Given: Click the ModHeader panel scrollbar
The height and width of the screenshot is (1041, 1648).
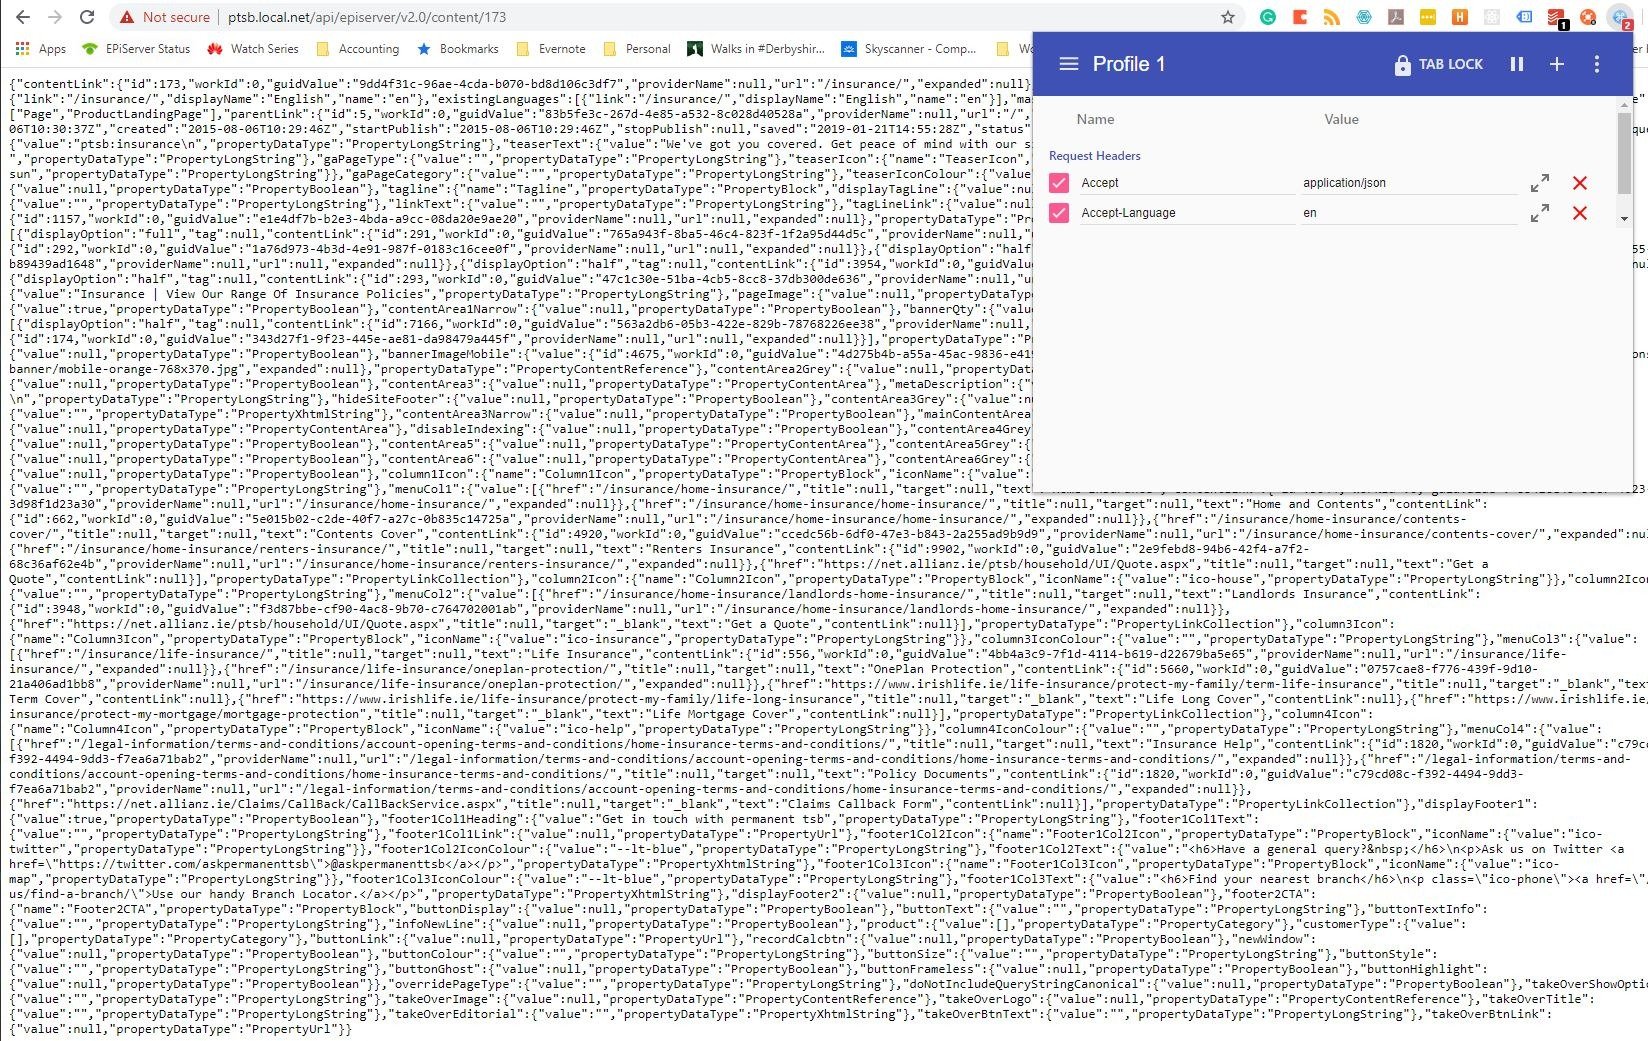Looking at the screenshot, I should coord(1624,152).
